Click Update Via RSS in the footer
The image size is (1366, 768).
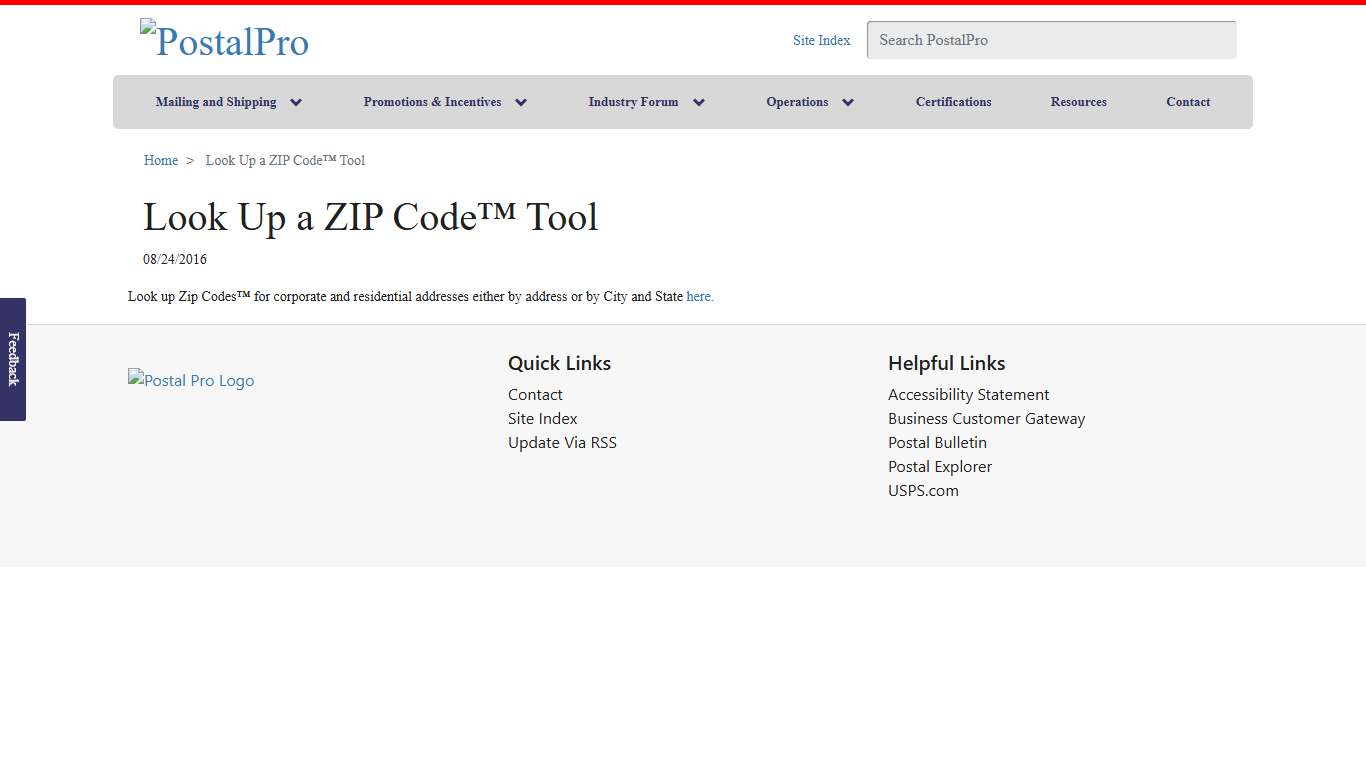click(562, 442)
